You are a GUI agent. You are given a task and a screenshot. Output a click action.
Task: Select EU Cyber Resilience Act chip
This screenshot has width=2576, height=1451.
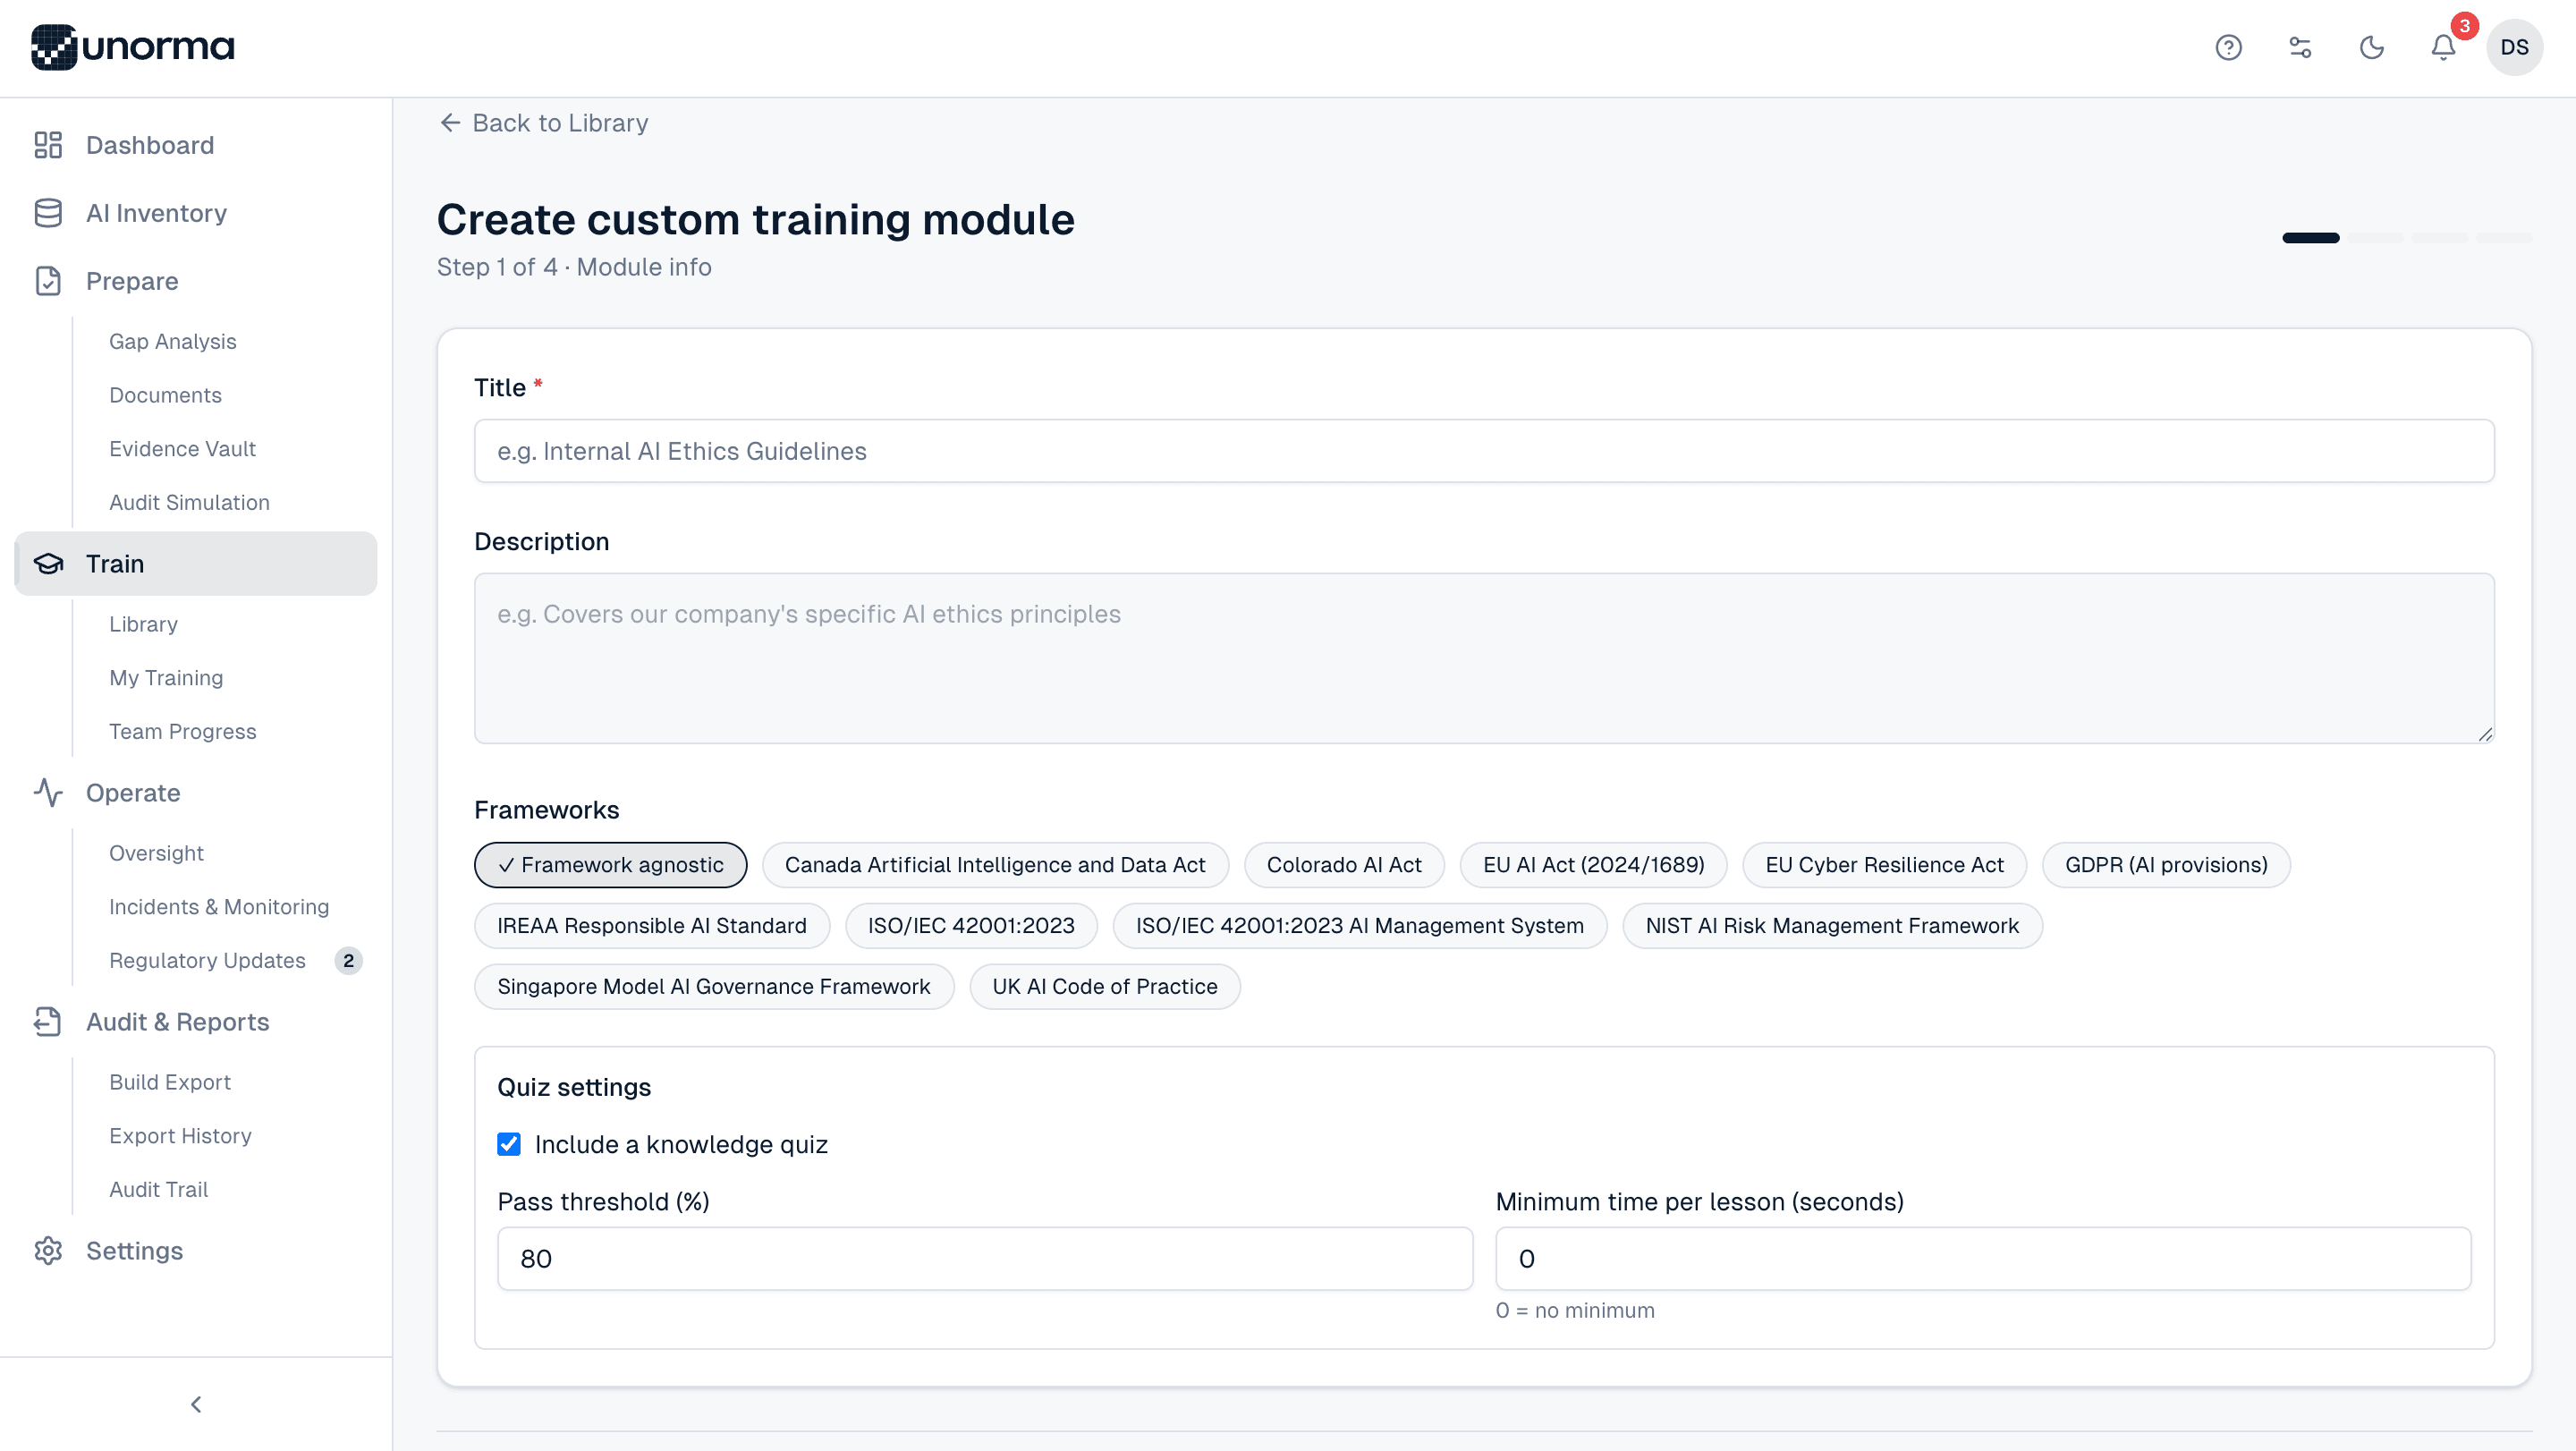(x=1884, y=865)
